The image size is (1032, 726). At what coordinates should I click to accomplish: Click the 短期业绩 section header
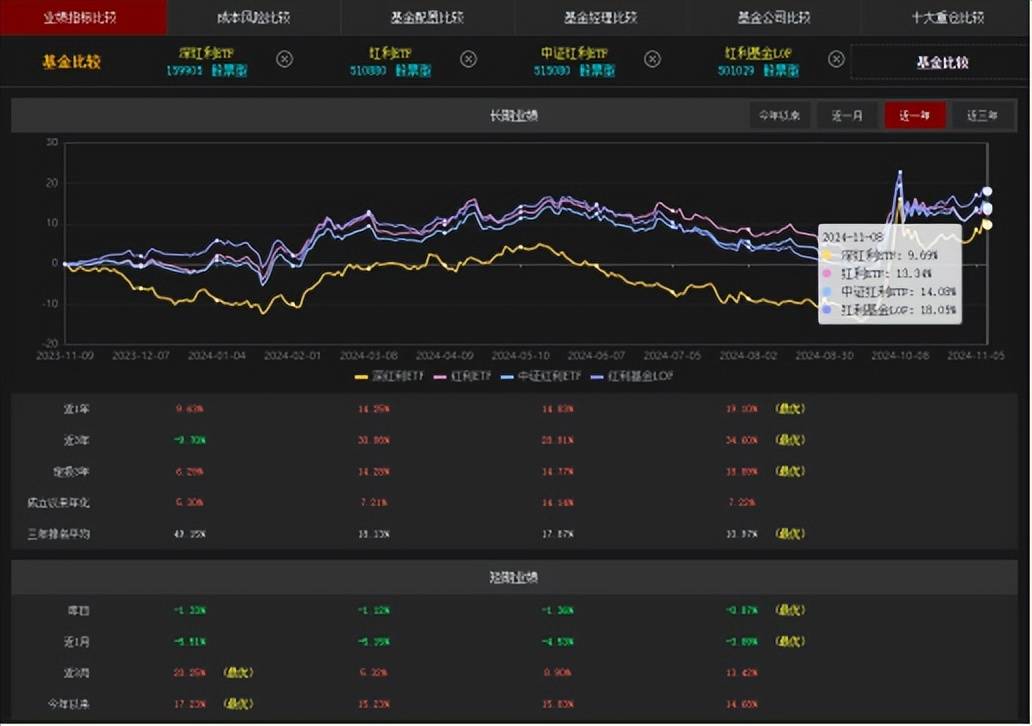click(x=513, y=577)
